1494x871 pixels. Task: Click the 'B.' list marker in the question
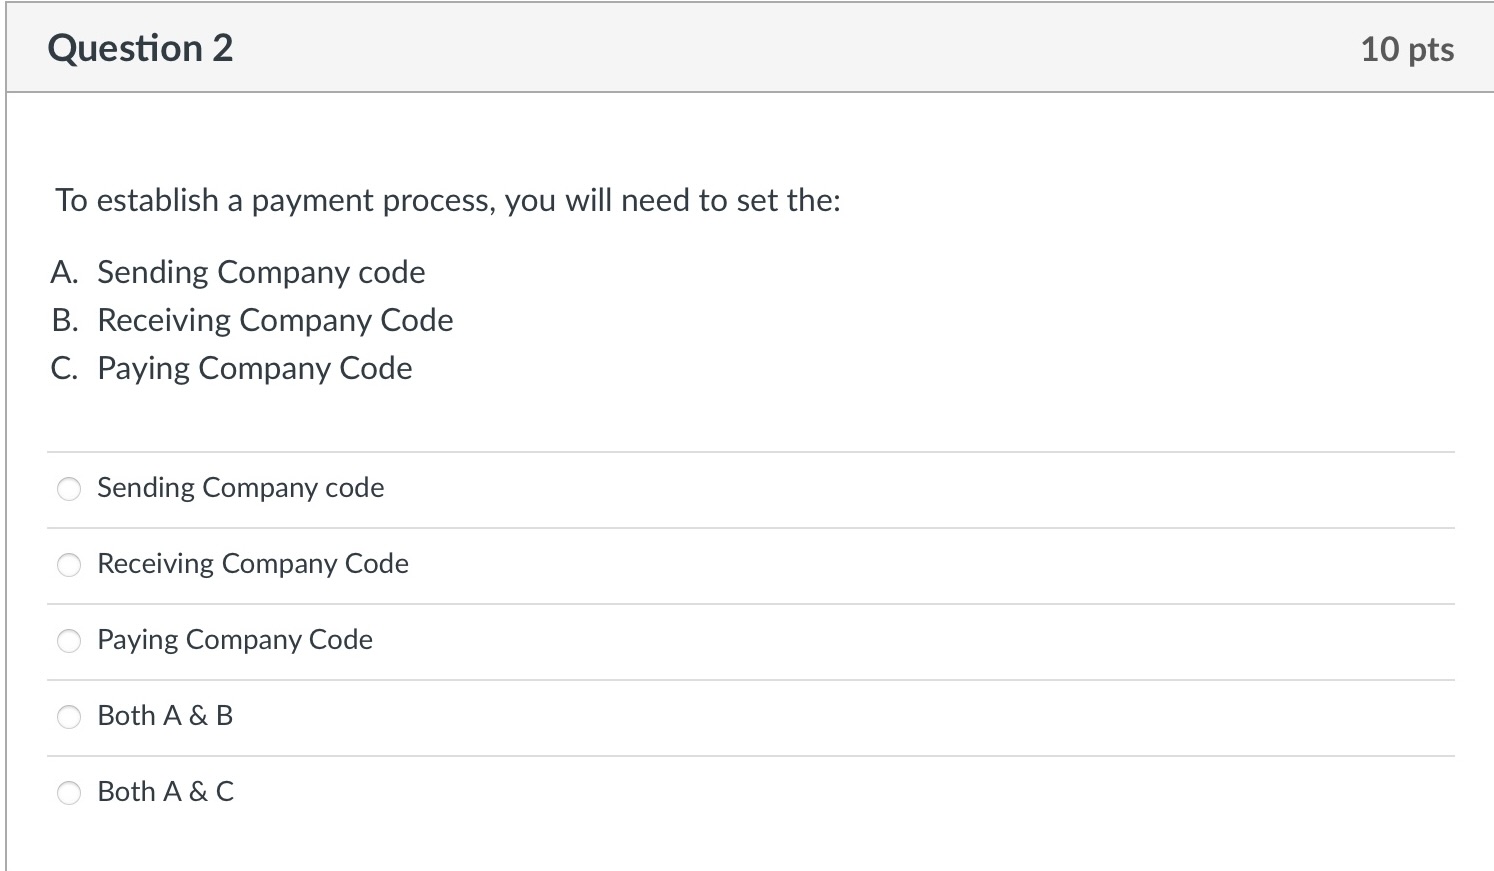point(64,320)
